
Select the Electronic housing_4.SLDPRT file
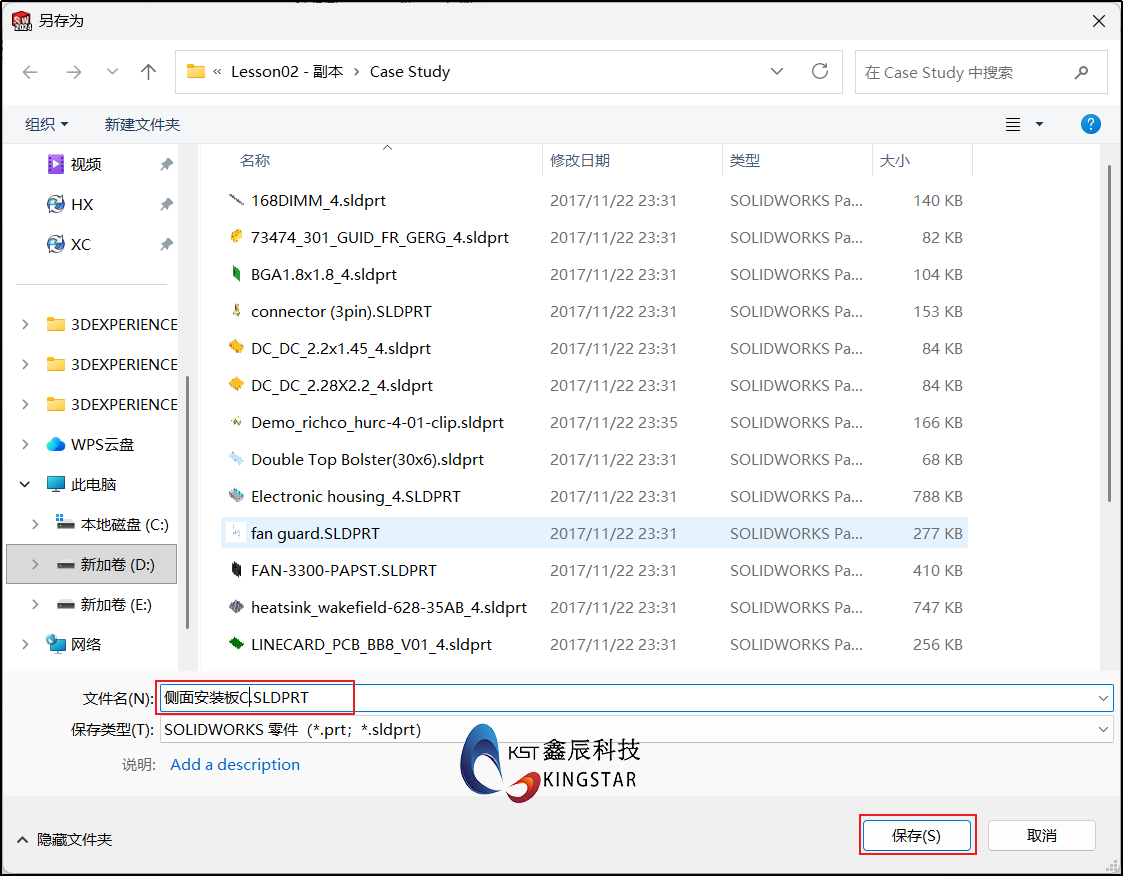594,496
